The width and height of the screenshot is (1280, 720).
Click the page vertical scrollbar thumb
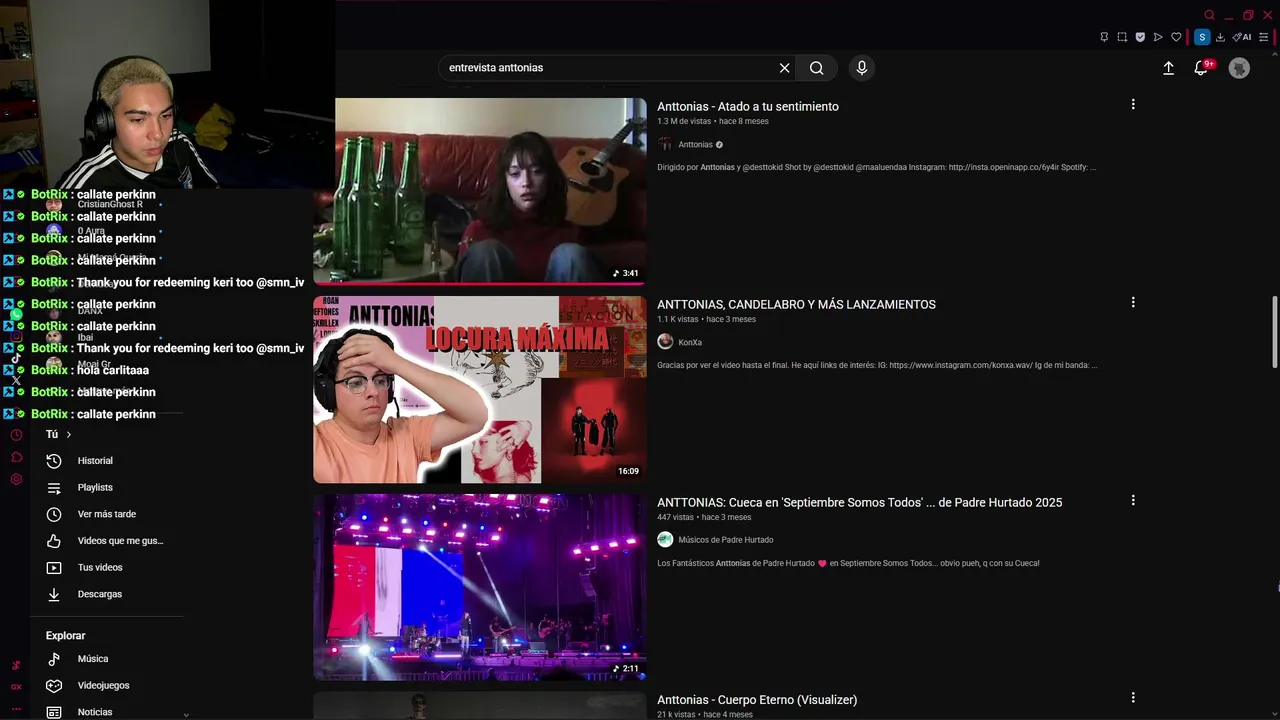[1274, 333]
